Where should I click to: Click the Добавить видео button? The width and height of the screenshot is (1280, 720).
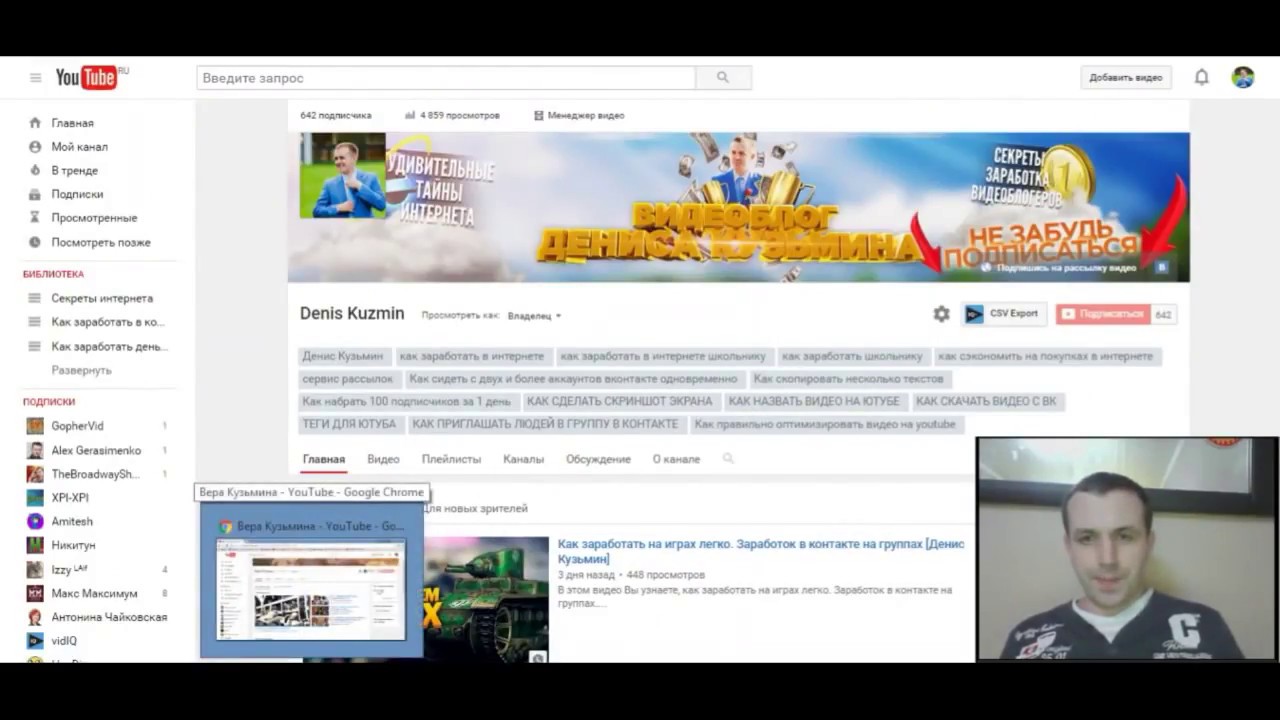click(x=1126, y=78)
